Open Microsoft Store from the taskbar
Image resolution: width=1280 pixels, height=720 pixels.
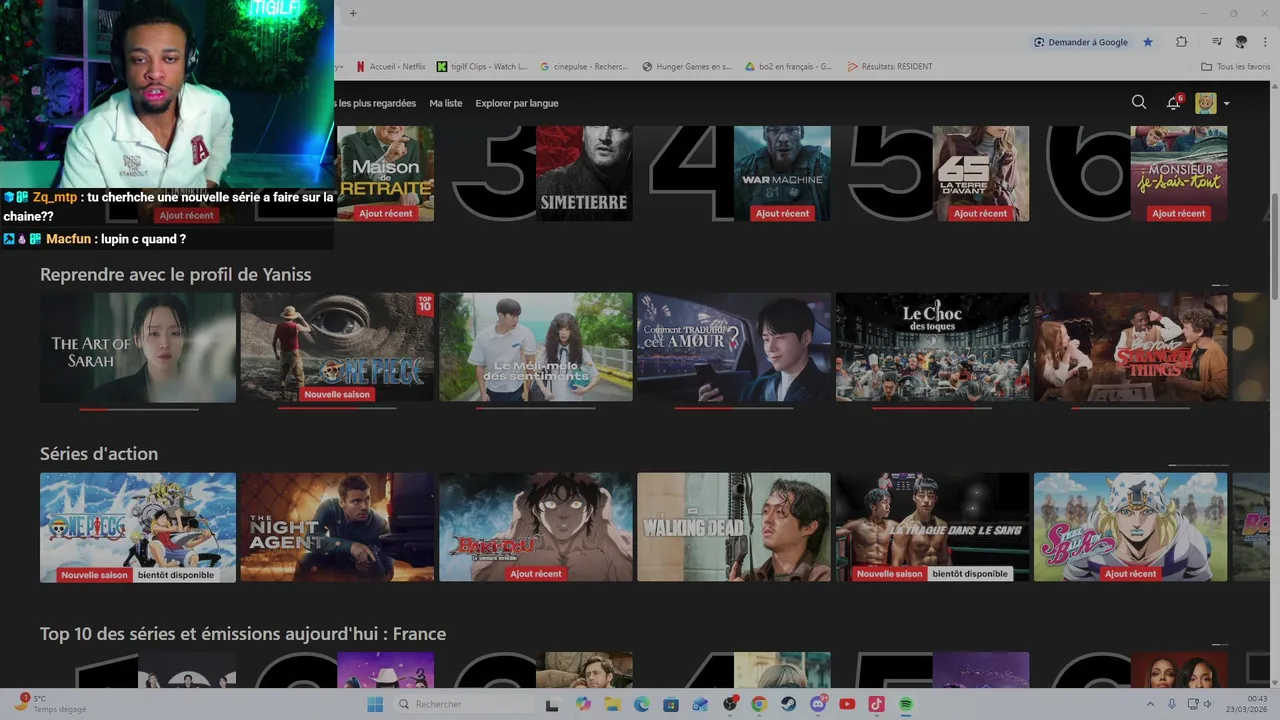point(671,704)
